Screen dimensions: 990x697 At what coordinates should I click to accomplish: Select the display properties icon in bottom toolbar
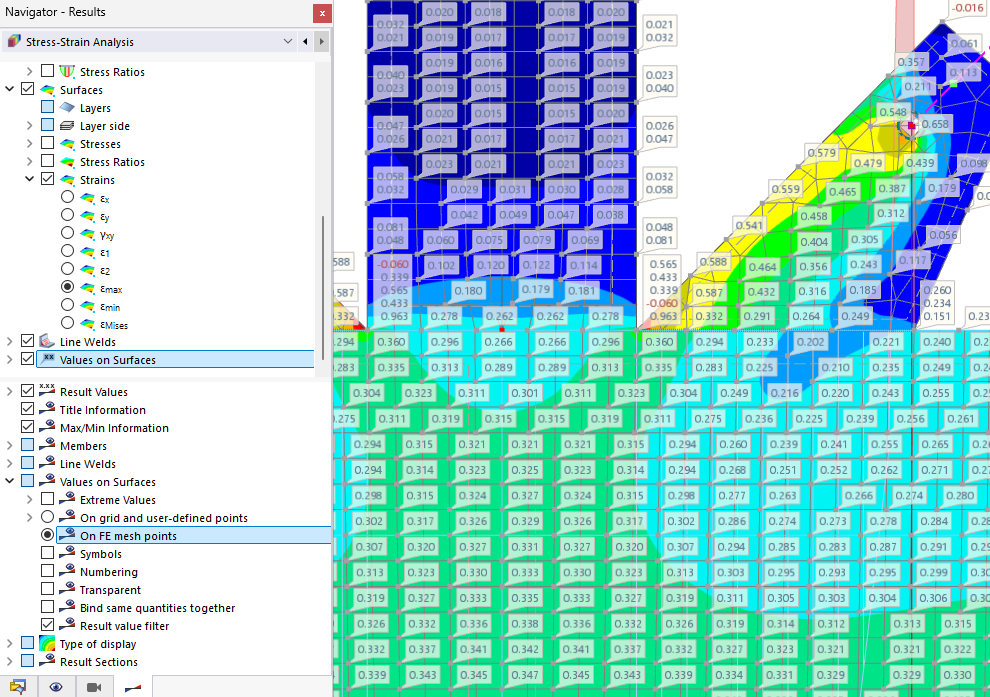click(x=17, y=687)
